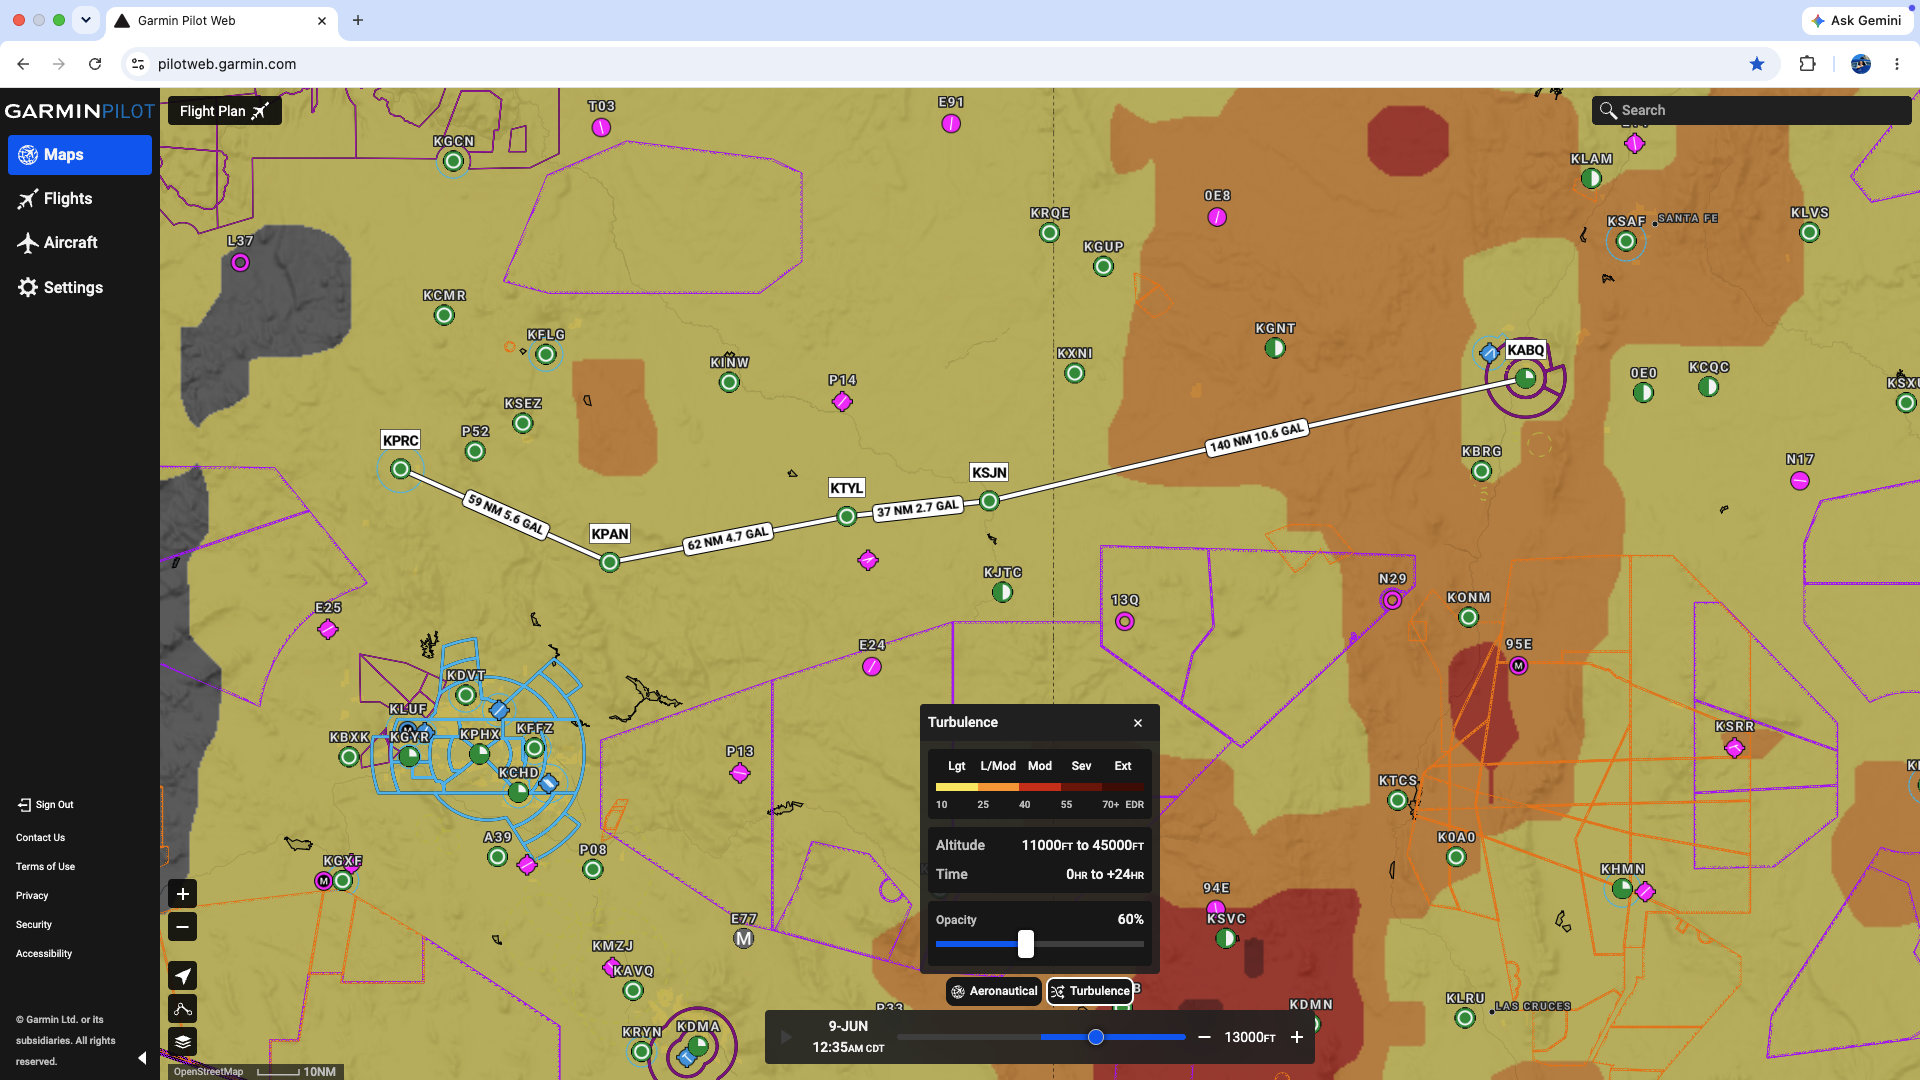Open Accessibility link
The image size is (1920, 1080).
click(44, 954)
